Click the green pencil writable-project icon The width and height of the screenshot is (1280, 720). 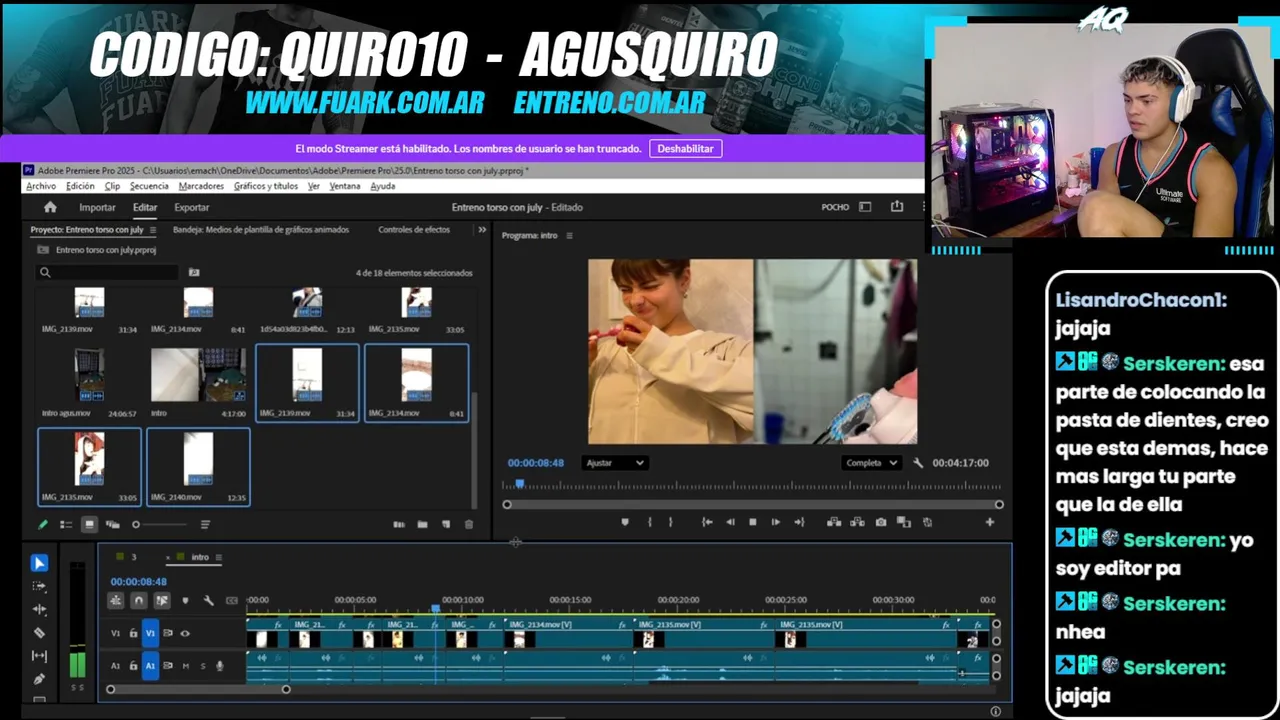pos(43,524)
